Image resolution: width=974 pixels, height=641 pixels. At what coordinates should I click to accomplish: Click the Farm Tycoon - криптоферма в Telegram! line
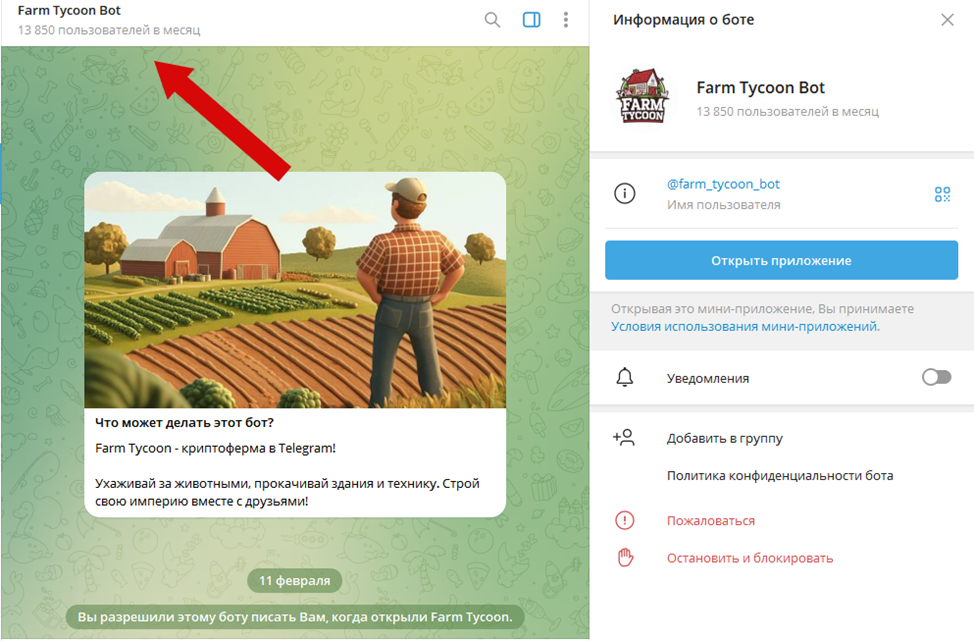pyautogui.click(x=216, y=448)
